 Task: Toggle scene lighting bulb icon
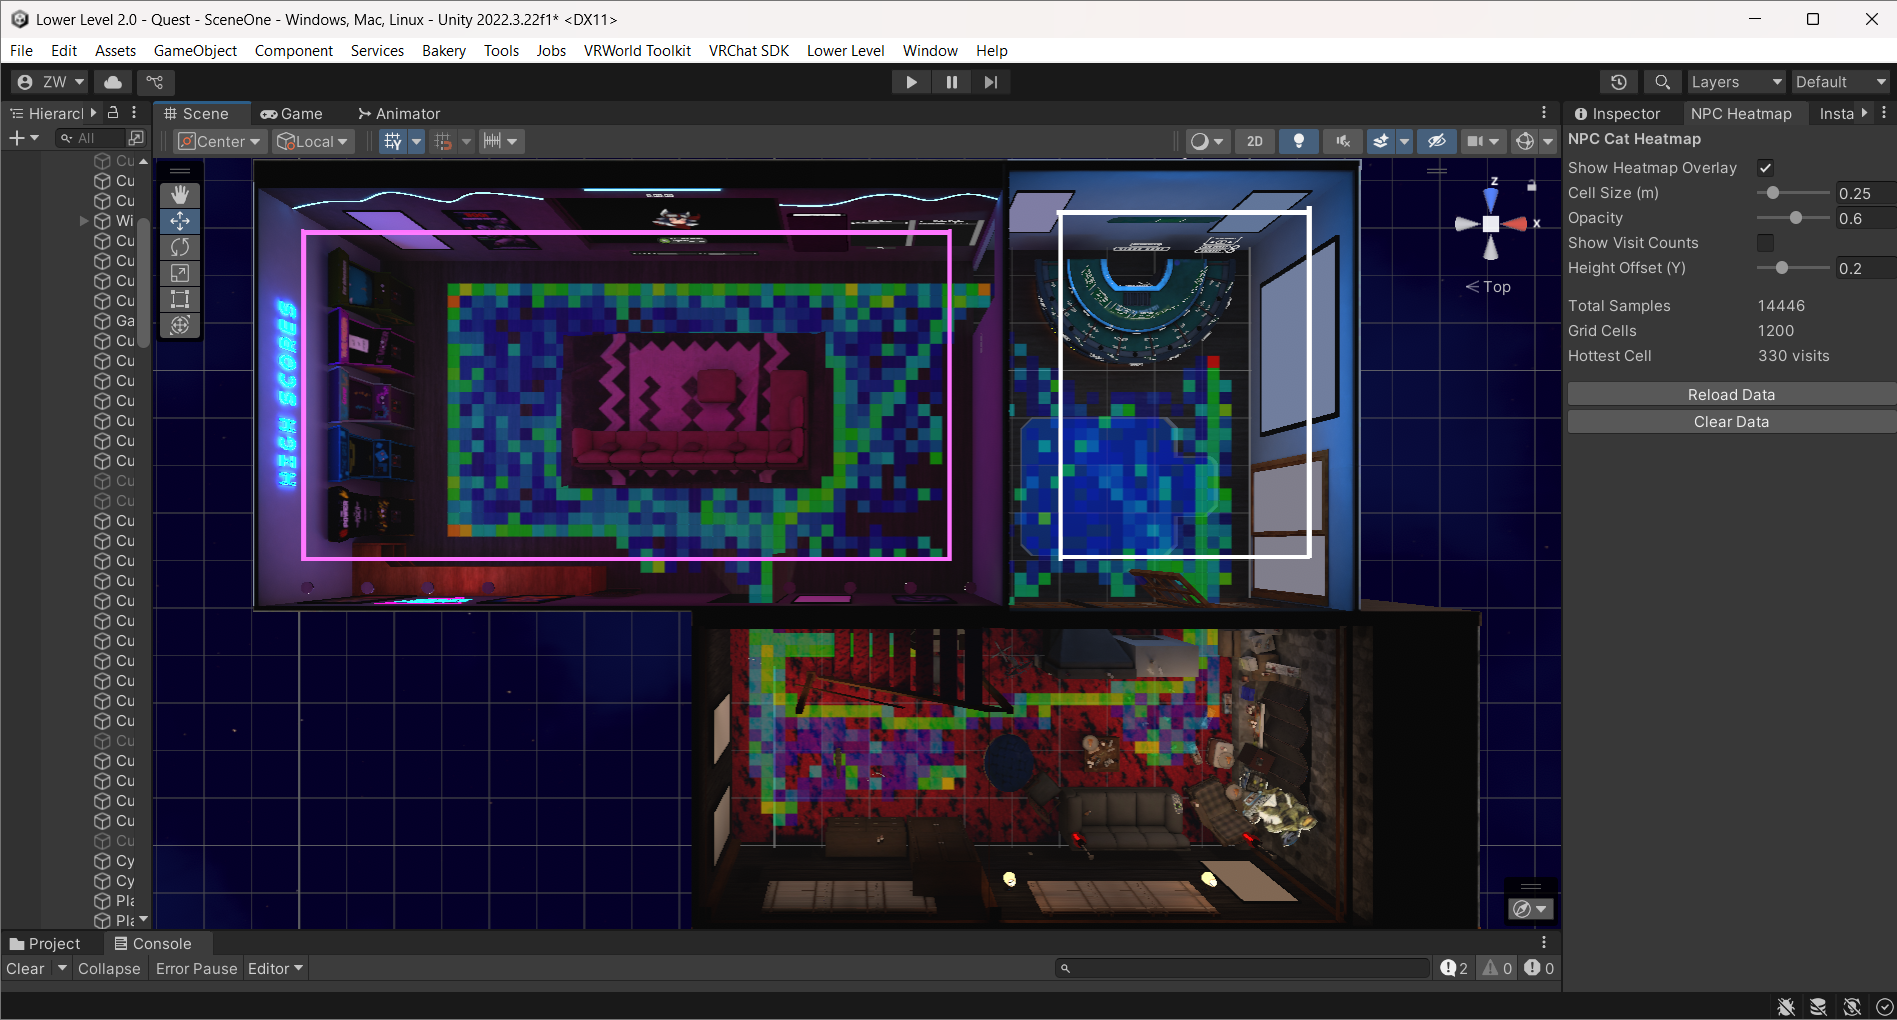pyautogui.click(x=1298, y=141)
